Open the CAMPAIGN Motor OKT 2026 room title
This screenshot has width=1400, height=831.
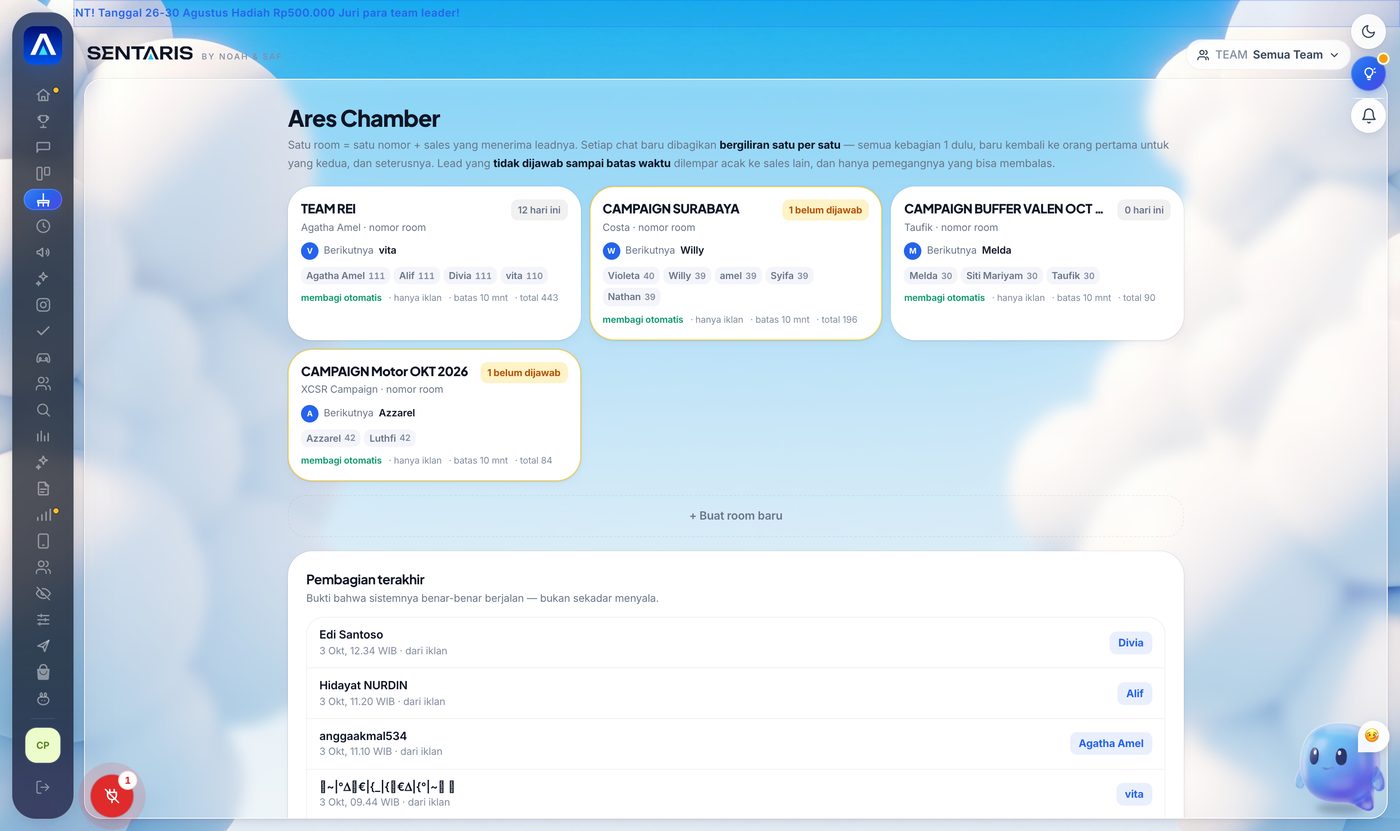[x=384, y=372]
